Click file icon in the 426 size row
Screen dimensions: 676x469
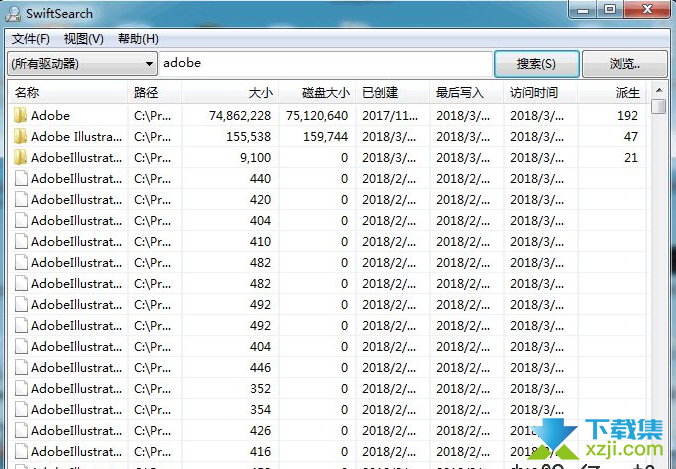21,431
